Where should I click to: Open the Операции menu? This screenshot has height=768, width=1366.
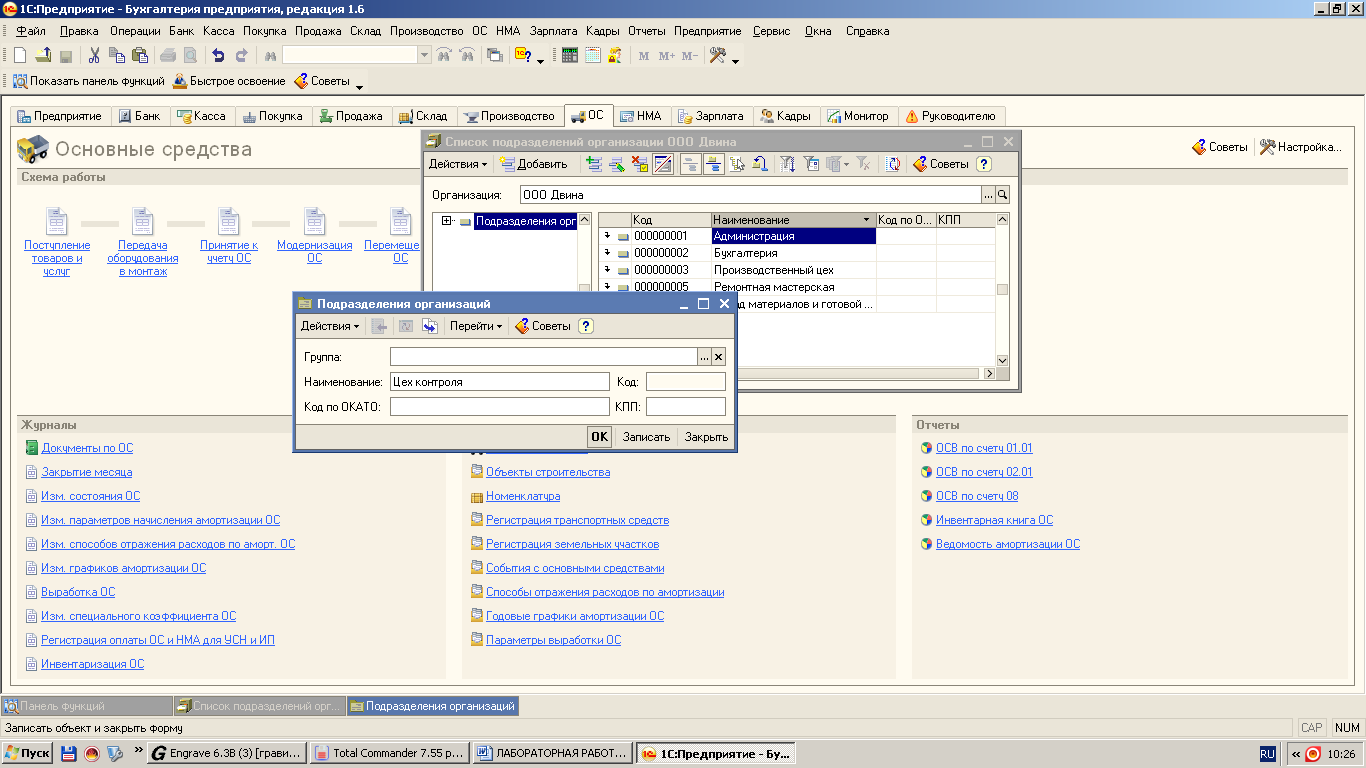pyautogui.click(x=135, y=31)
